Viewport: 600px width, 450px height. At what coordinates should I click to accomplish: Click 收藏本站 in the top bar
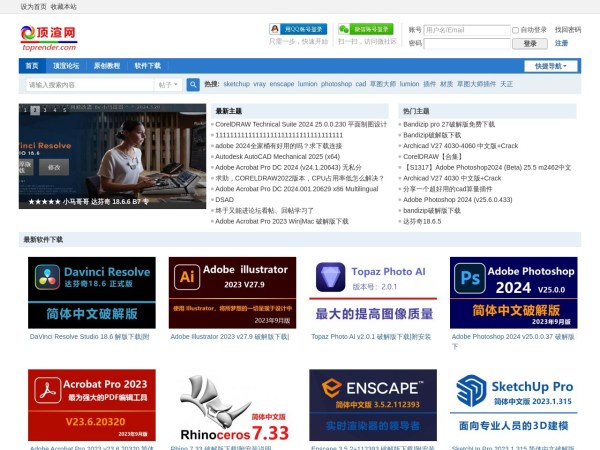point(64,7)
